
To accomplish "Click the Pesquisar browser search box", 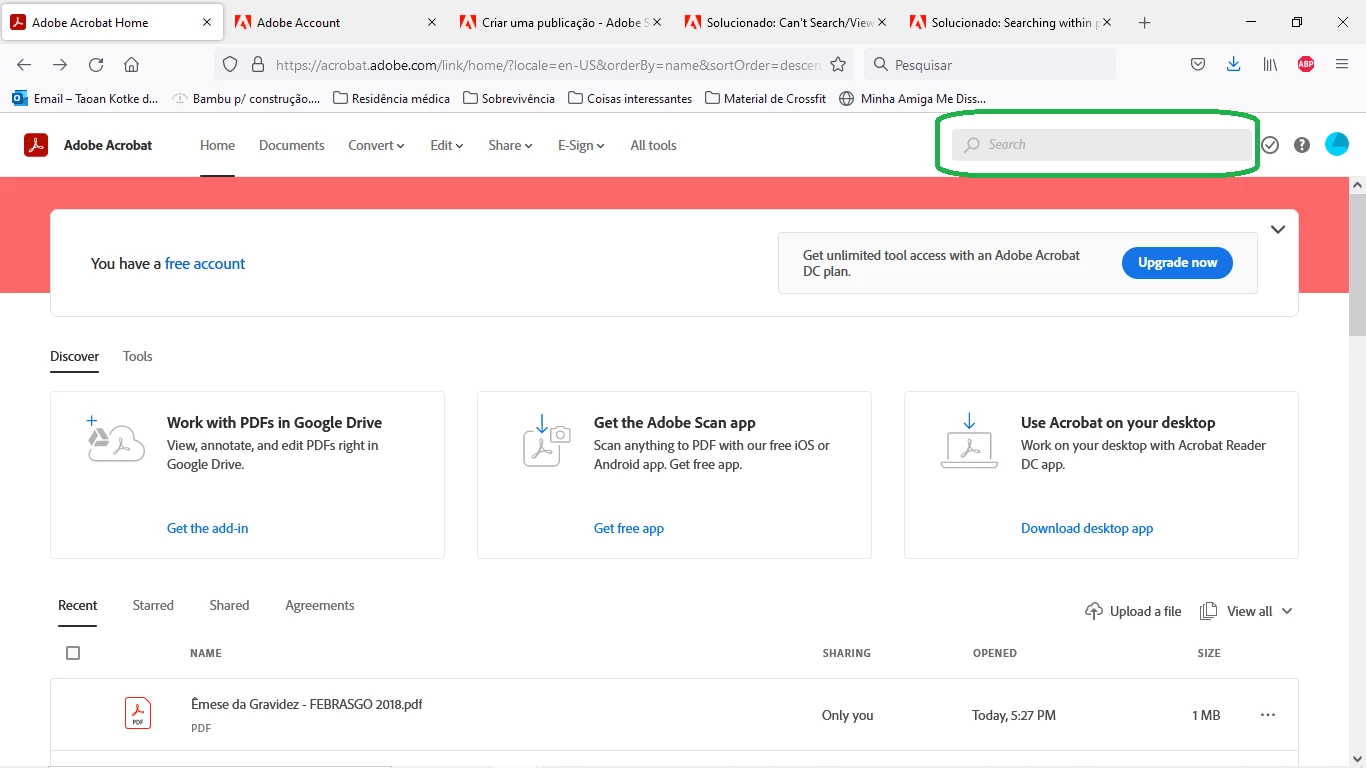I will [990, 64].
